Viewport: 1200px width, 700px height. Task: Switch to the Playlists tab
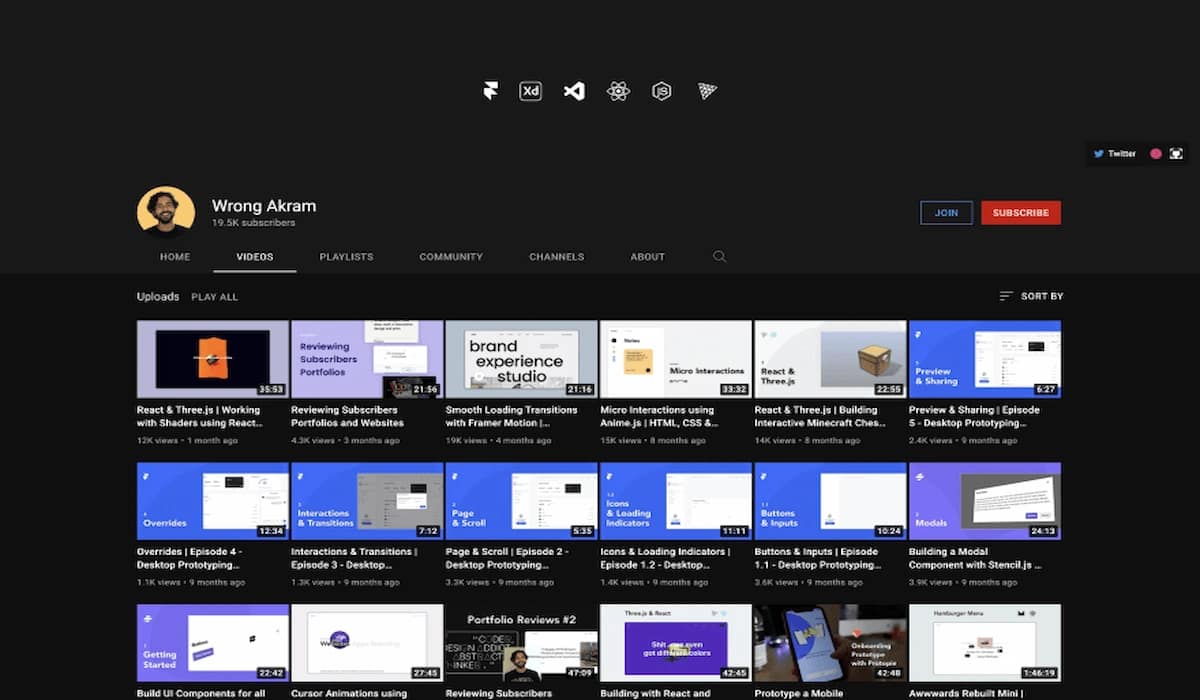point(346,257)
